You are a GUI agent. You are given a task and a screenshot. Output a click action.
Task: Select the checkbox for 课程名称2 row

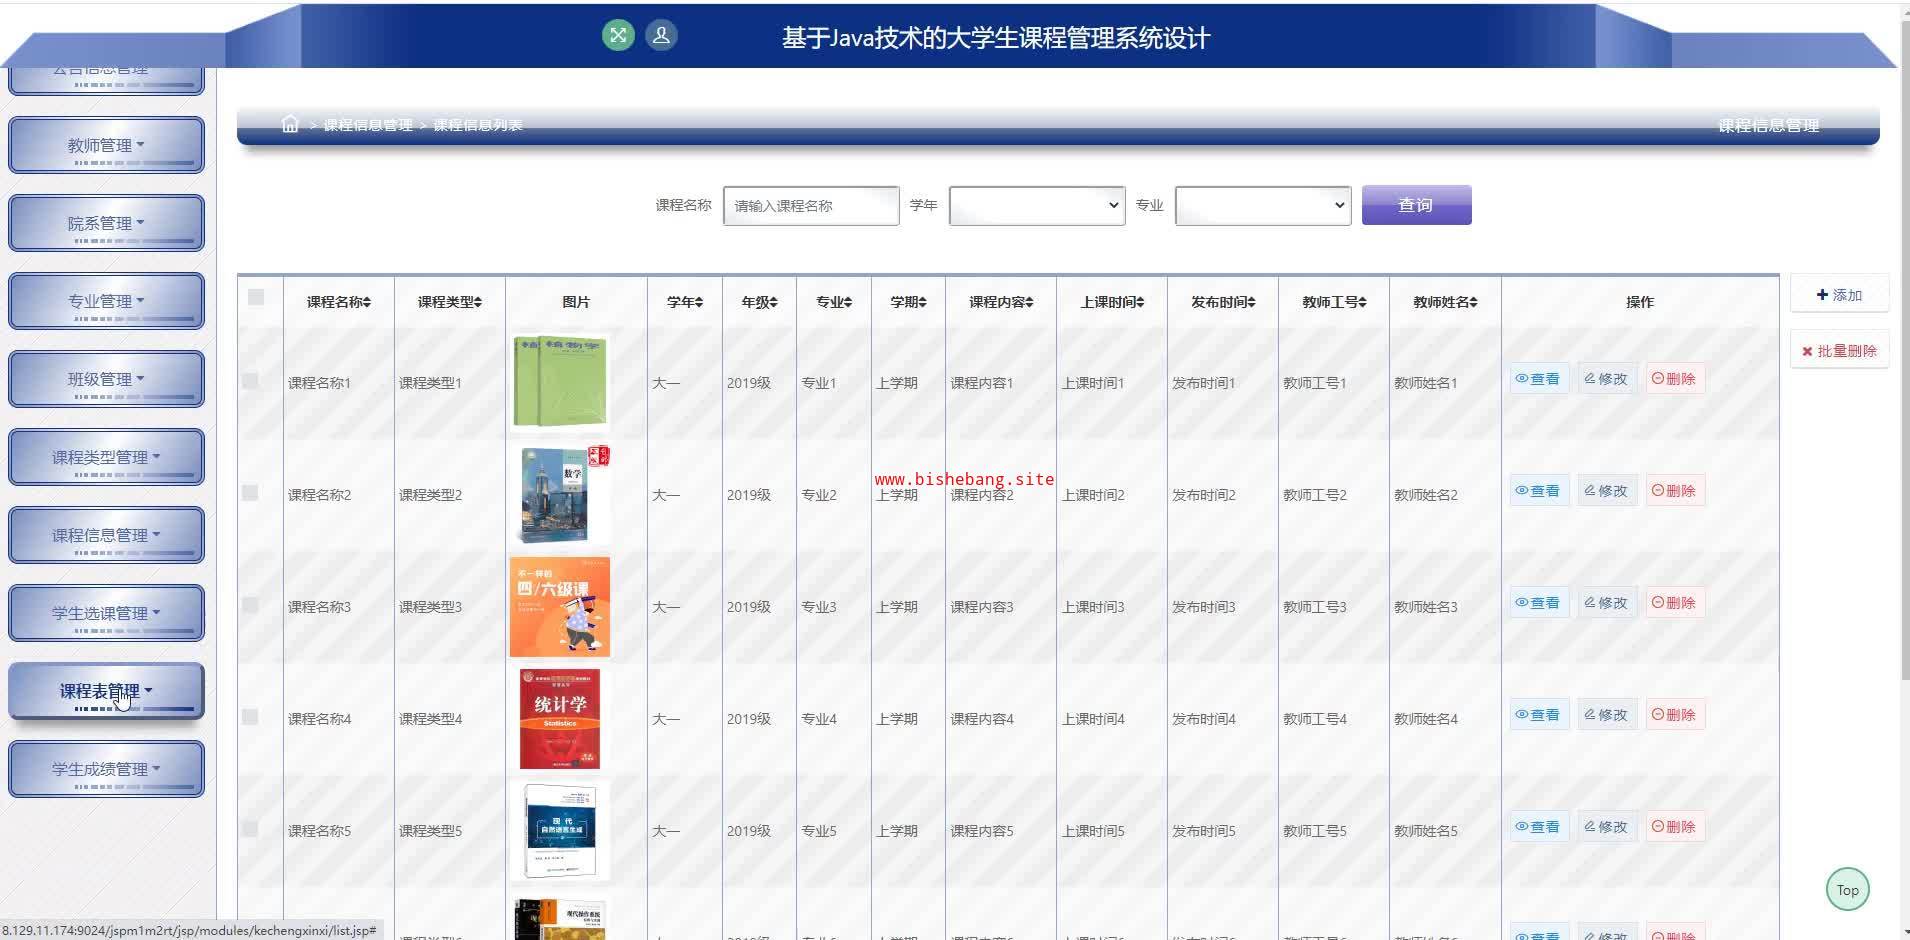[x=250, y=493]
